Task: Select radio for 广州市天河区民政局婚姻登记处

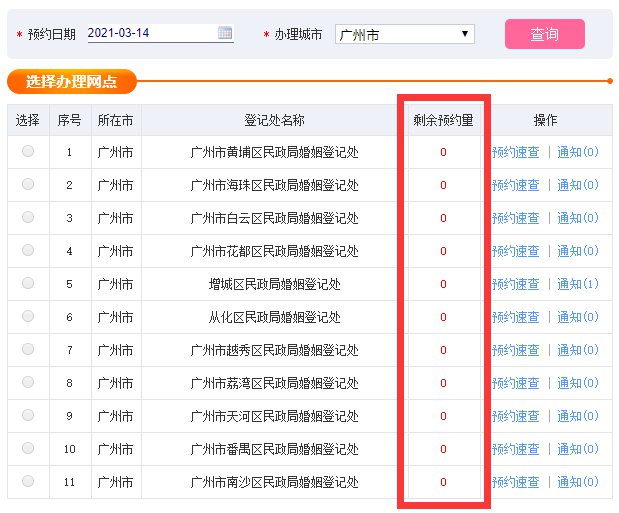Action: [28, 415]
